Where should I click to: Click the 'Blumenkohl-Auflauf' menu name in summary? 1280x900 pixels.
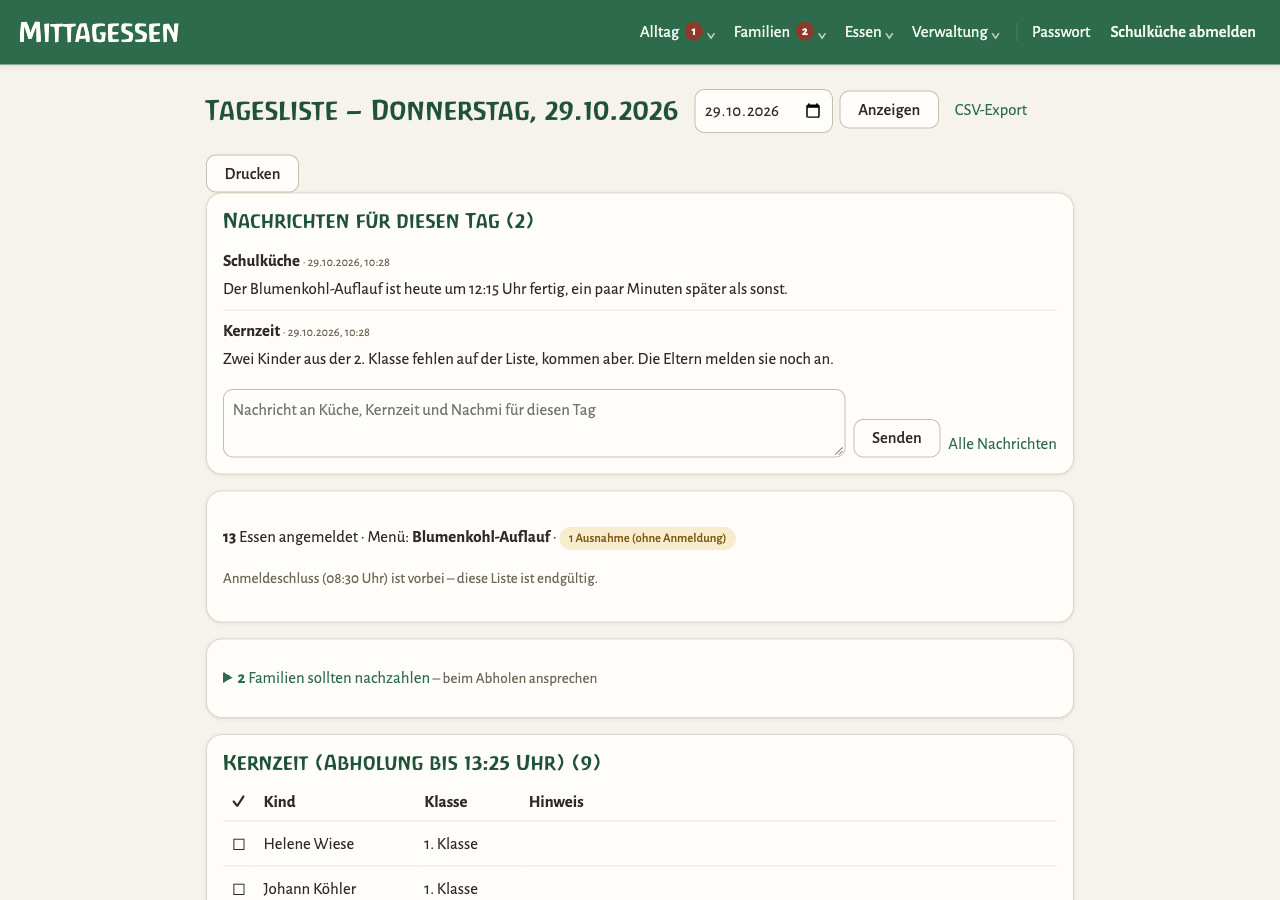(481, 537)
